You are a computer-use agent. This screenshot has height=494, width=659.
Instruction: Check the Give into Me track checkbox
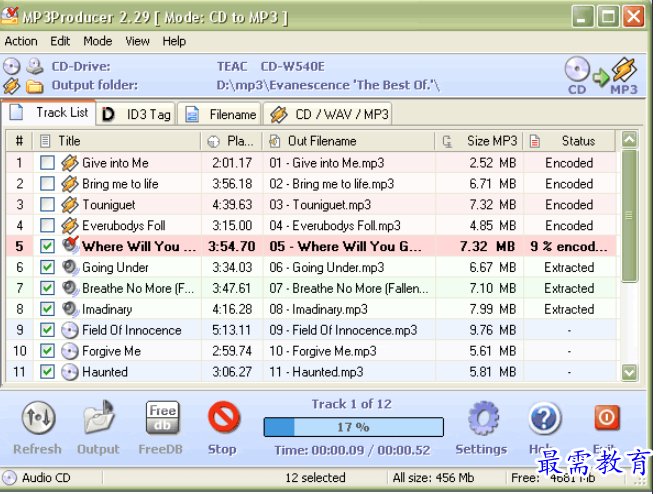47,163
